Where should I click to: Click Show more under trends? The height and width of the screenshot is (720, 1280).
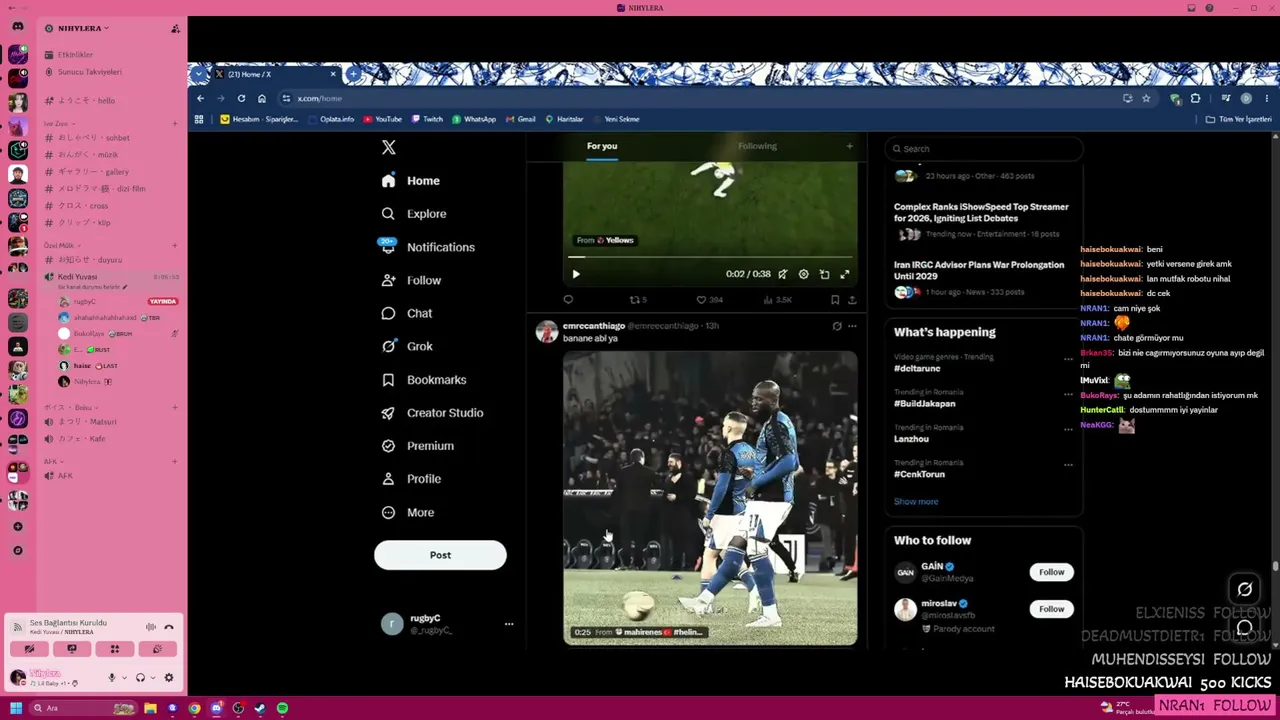click(x=916, y=502)
